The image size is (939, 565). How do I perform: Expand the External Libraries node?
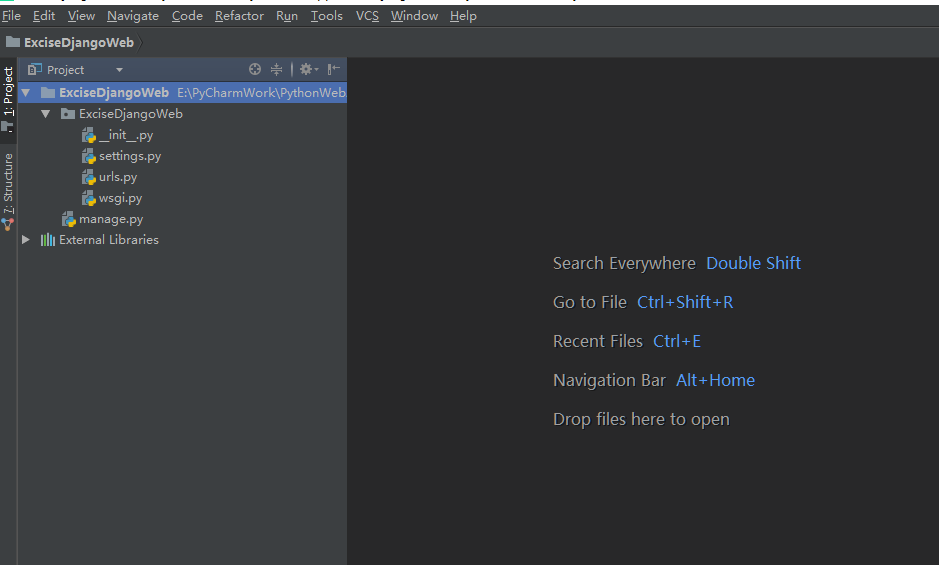[26, 240]
